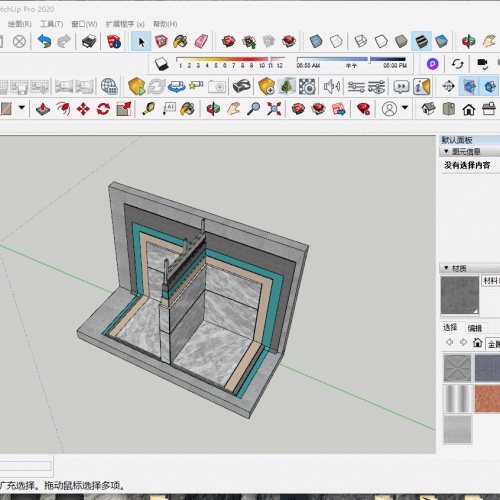Collapse the 材质 panel
The width and height of the screenshot is (500, 500).
(x=446, y=268)
